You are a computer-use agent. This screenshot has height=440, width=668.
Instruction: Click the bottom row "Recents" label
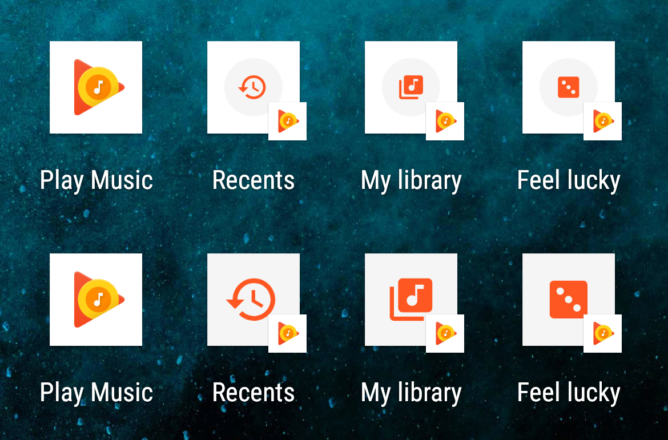pyautogui.click(x=253, y=392)
